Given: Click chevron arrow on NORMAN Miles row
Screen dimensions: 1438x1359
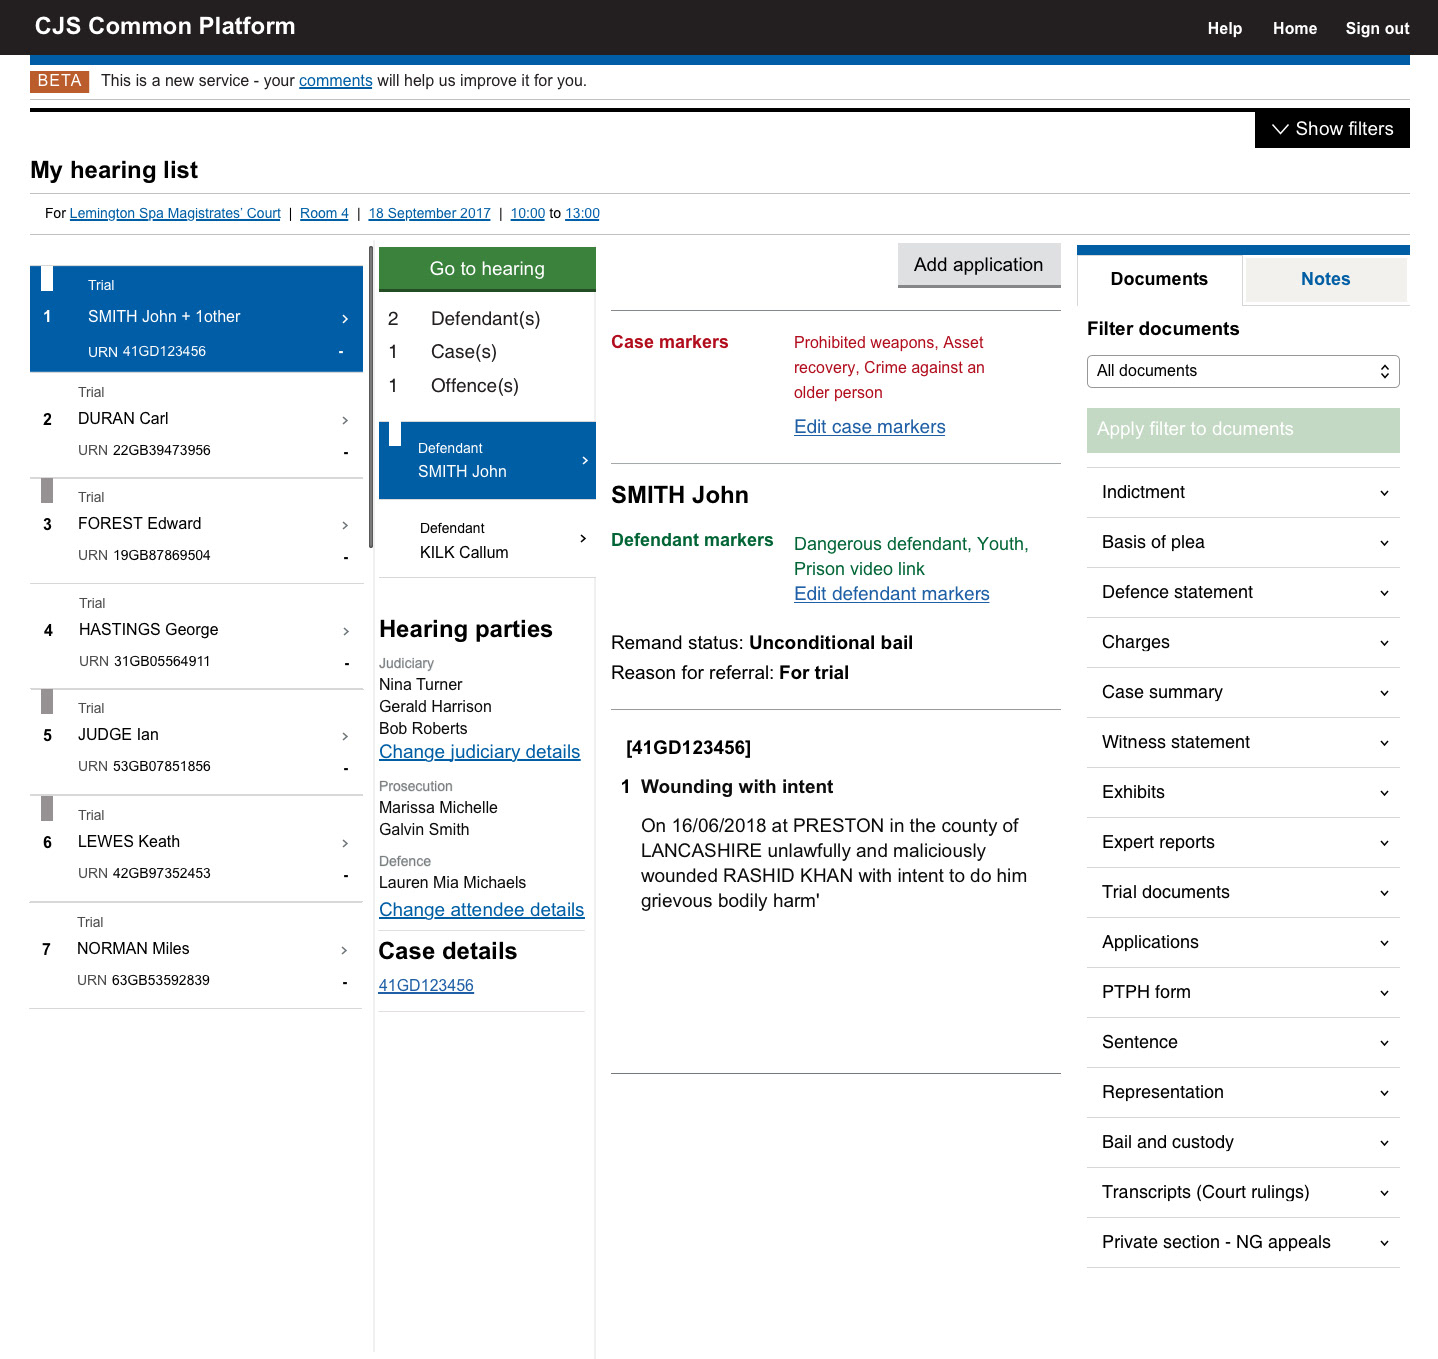Looking at the screenshot, I should click(x=344, y=950).
